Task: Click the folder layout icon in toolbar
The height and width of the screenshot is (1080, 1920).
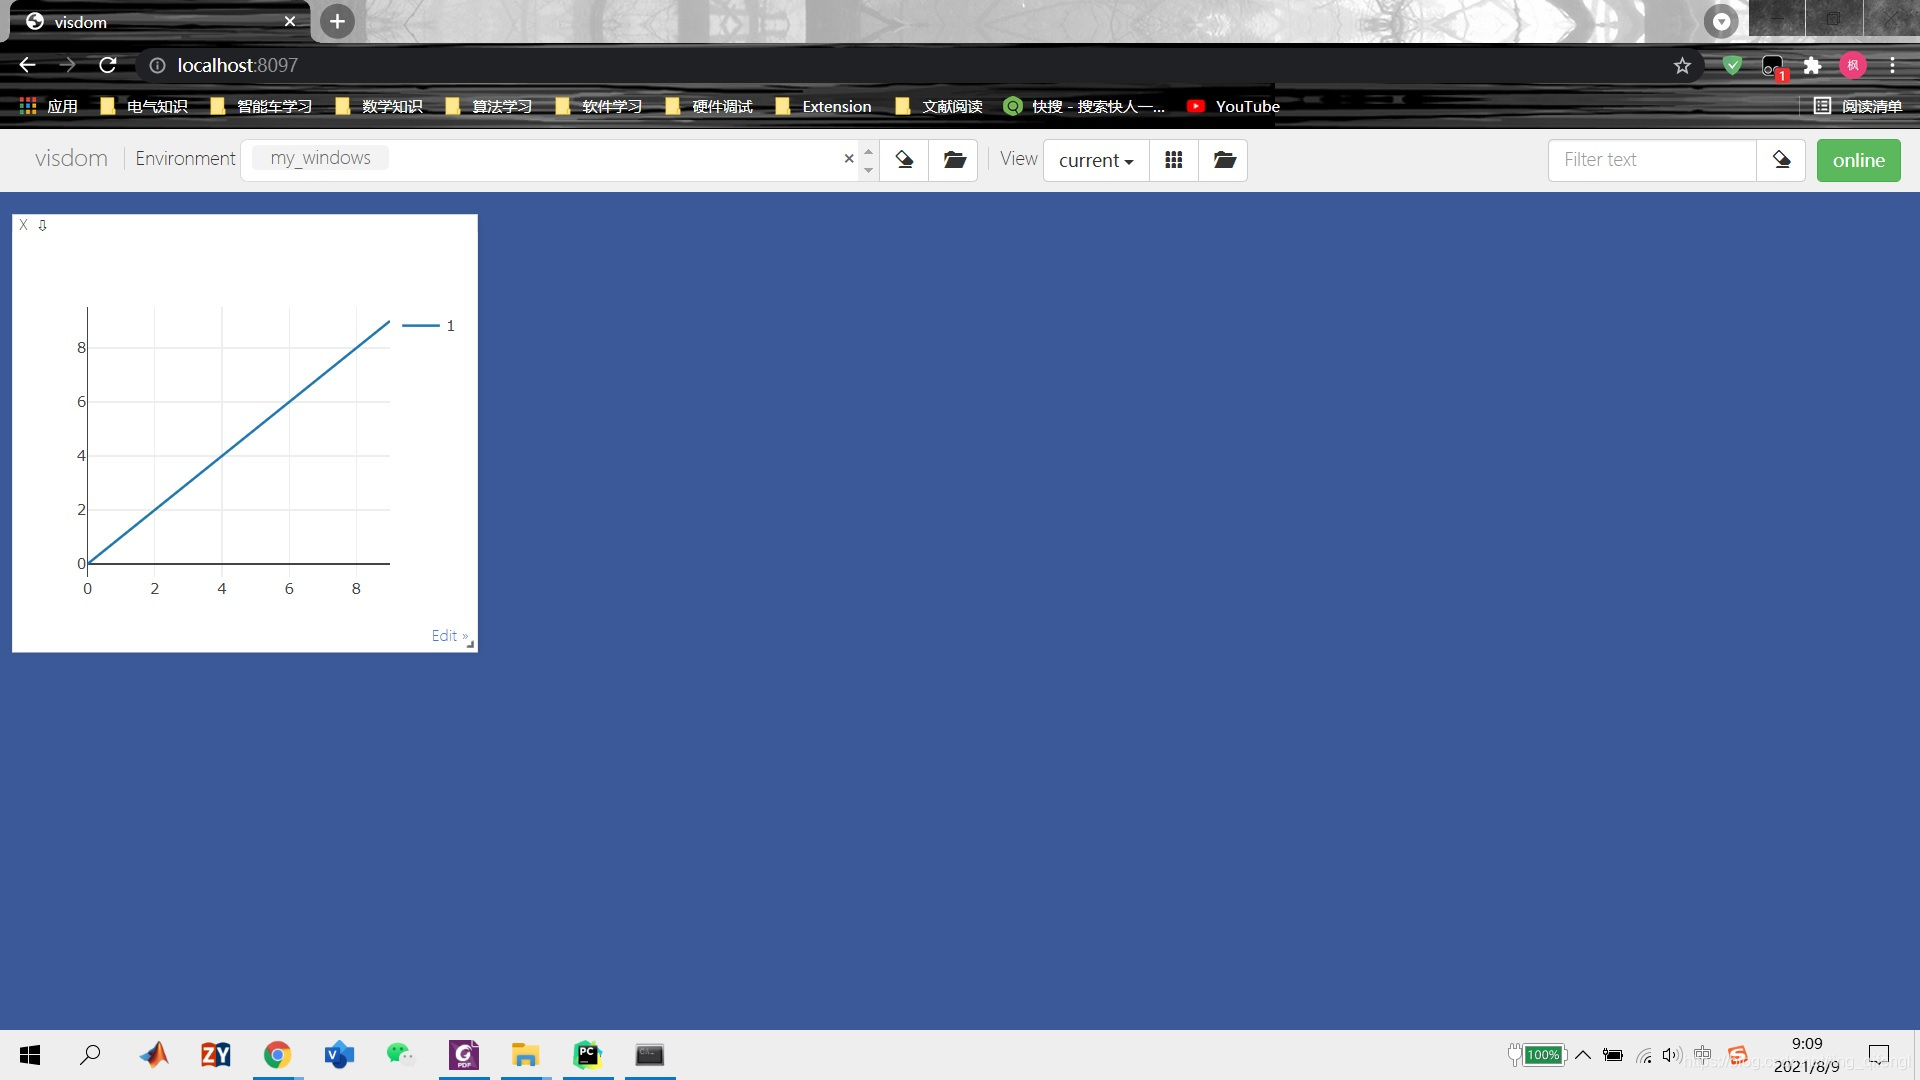Action: coord(1224,160)
